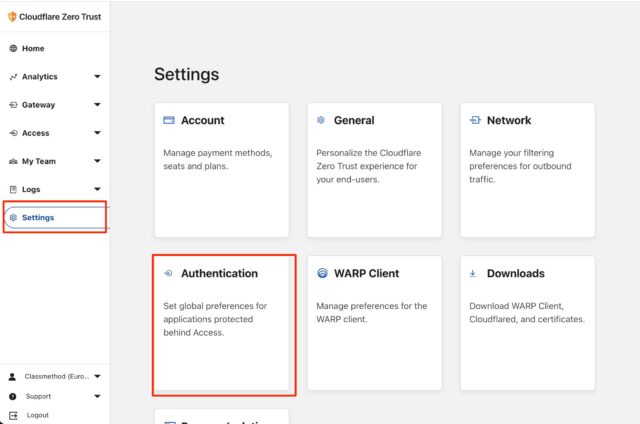
Task: Expand the Analytics menu arrow
Action: pyautogui.click(x=97, y=76)
